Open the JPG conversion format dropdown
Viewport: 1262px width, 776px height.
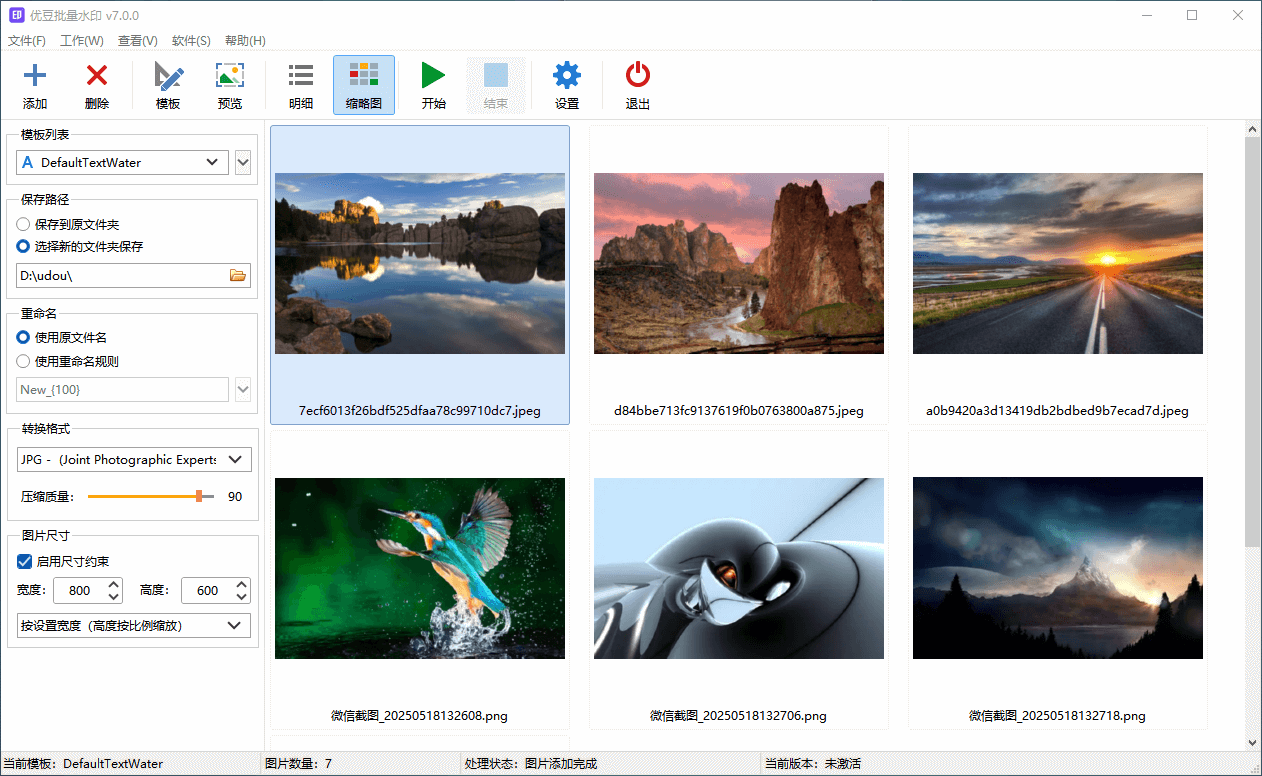click(235, 460)
